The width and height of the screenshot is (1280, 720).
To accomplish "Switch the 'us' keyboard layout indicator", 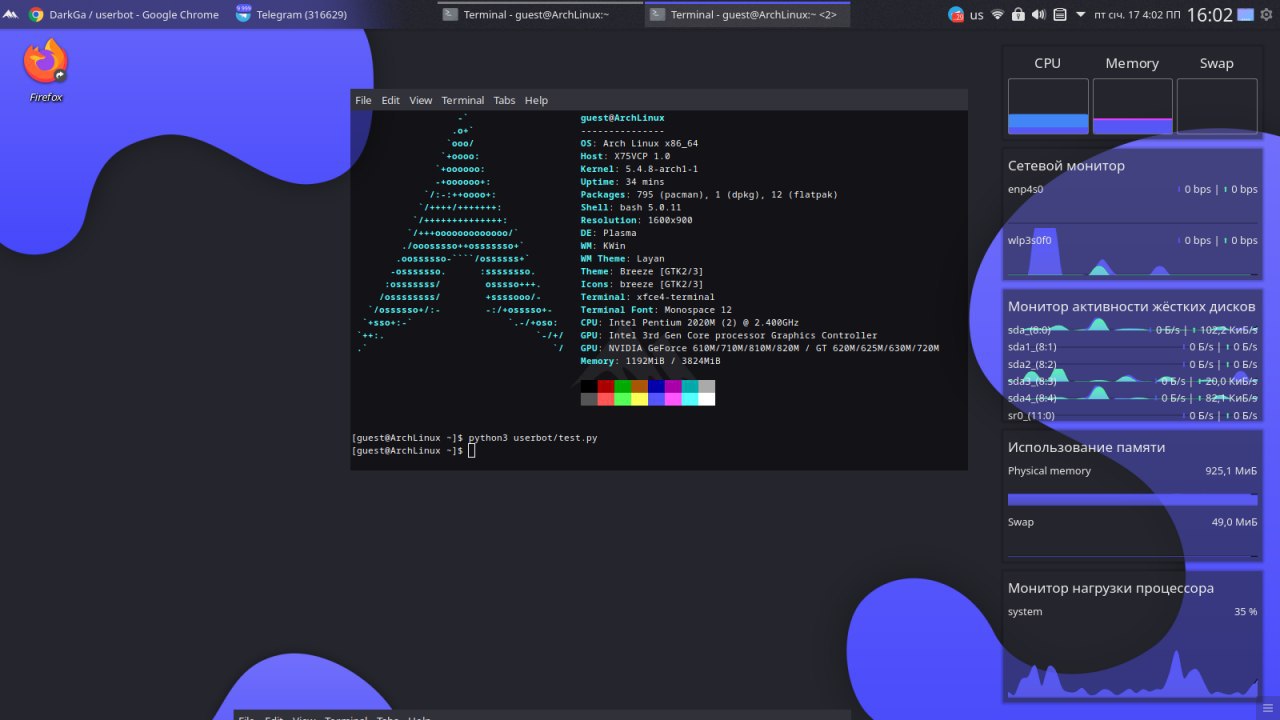I will (x=976, y=15).
